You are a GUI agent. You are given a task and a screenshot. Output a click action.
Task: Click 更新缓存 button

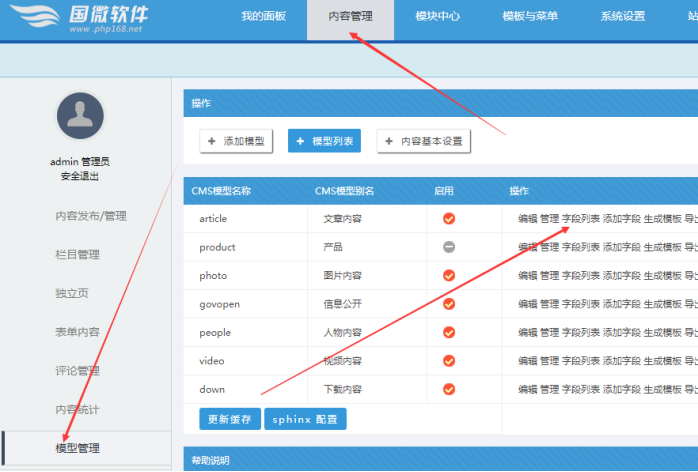click(229, 419)
